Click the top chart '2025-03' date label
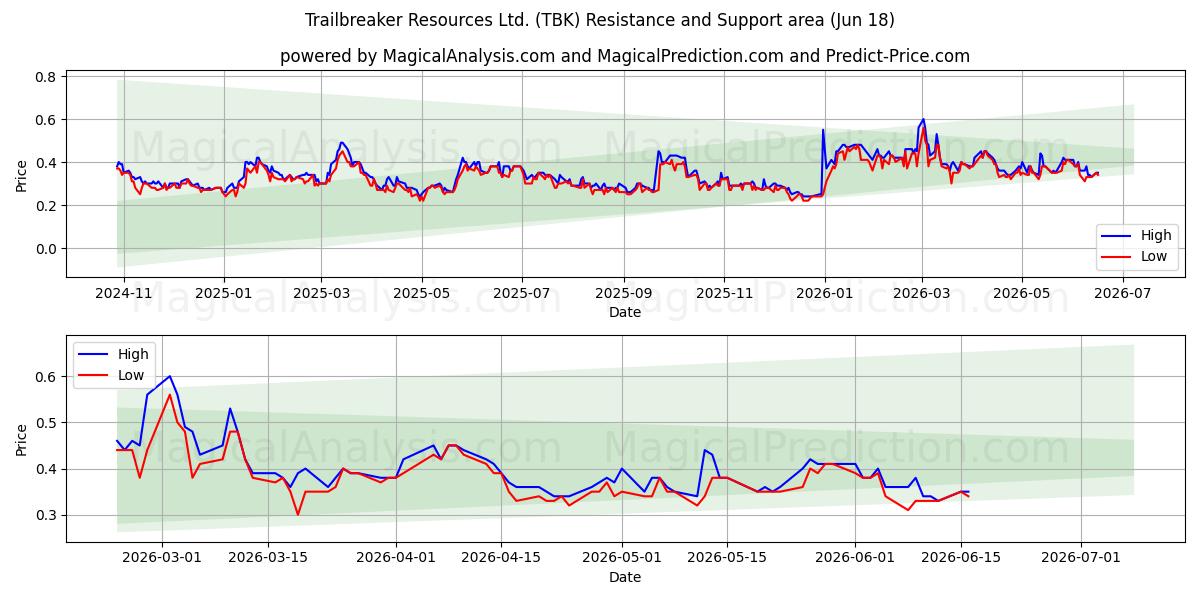This screenshot has width=1200, height=600. (321, 294)
